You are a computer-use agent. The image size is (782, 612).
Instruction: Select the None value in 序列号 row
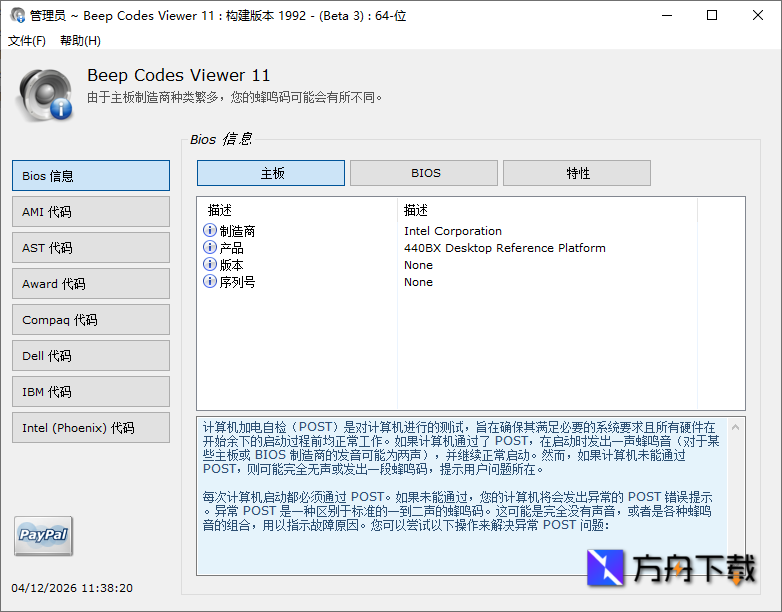pyautogui.click(x=418, y=282)
